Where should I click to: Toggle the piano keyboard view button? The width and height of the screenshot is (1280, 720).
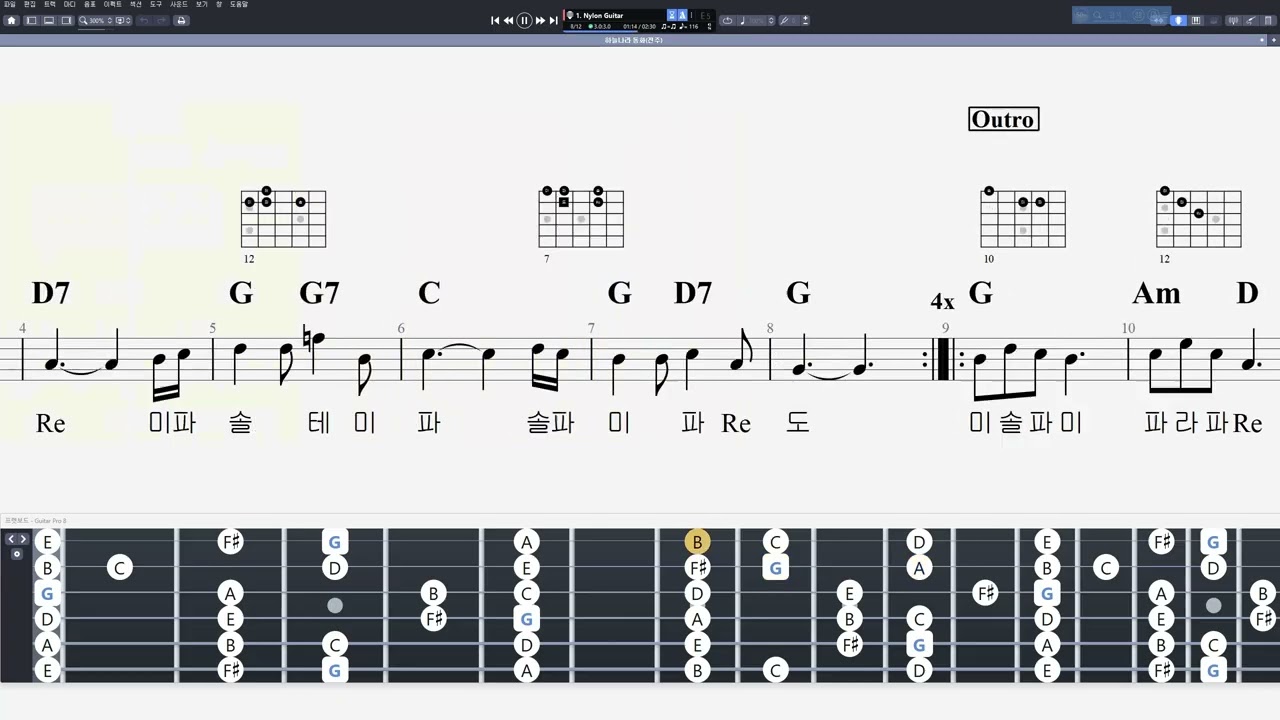coord(1196,20)
